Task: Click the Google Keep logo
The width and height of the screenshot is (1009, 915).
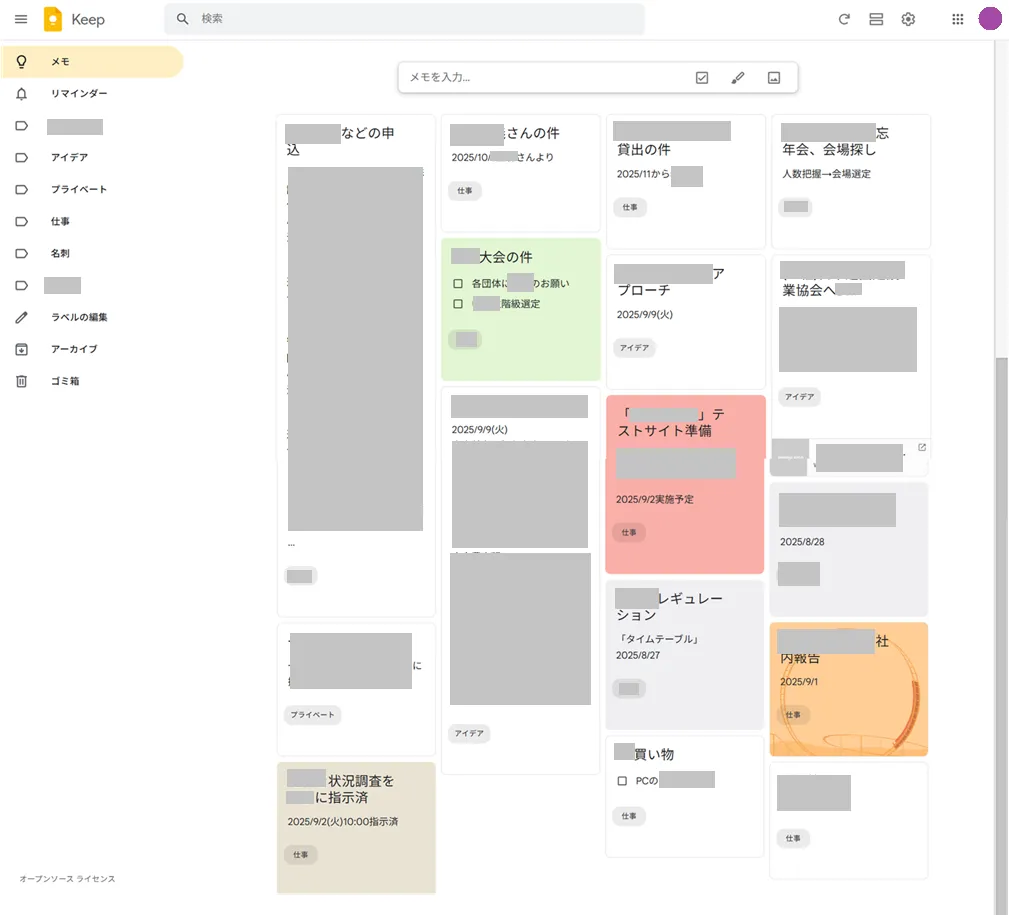Action: (53, 19)
